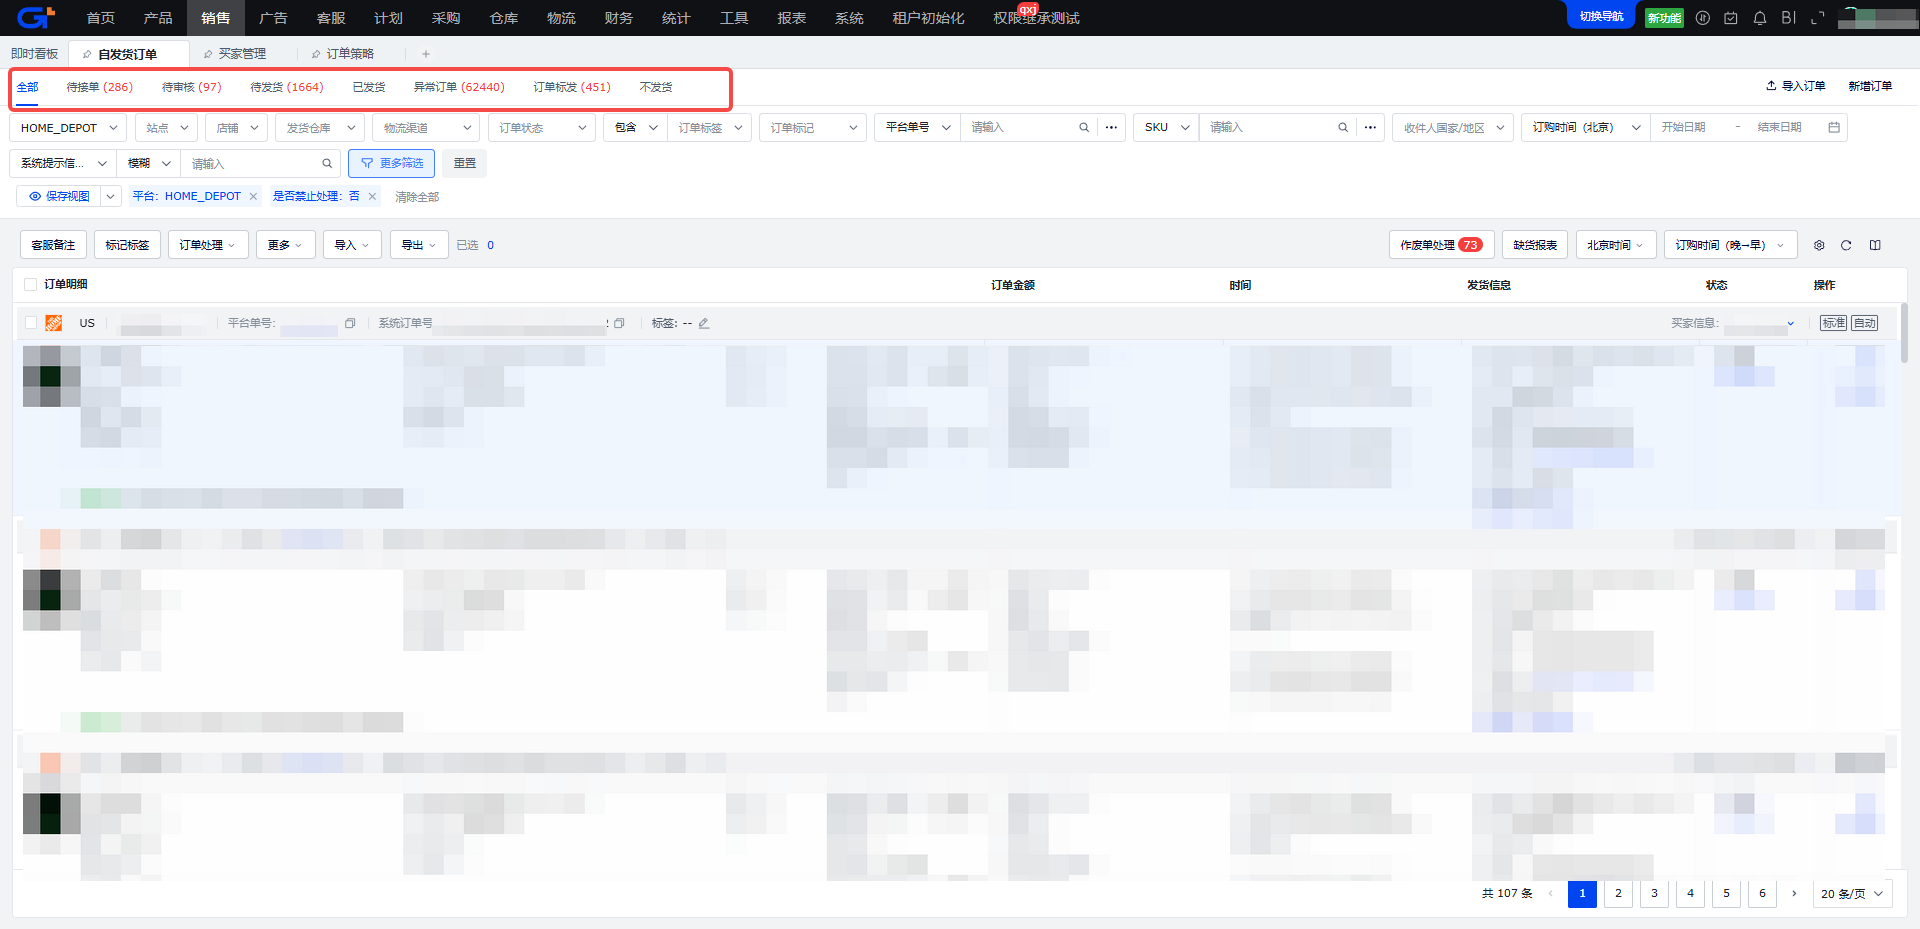Viewport: 1920px width, 929px height.
Task: Click the 缺货报表 button
Action: [1535, 245]
